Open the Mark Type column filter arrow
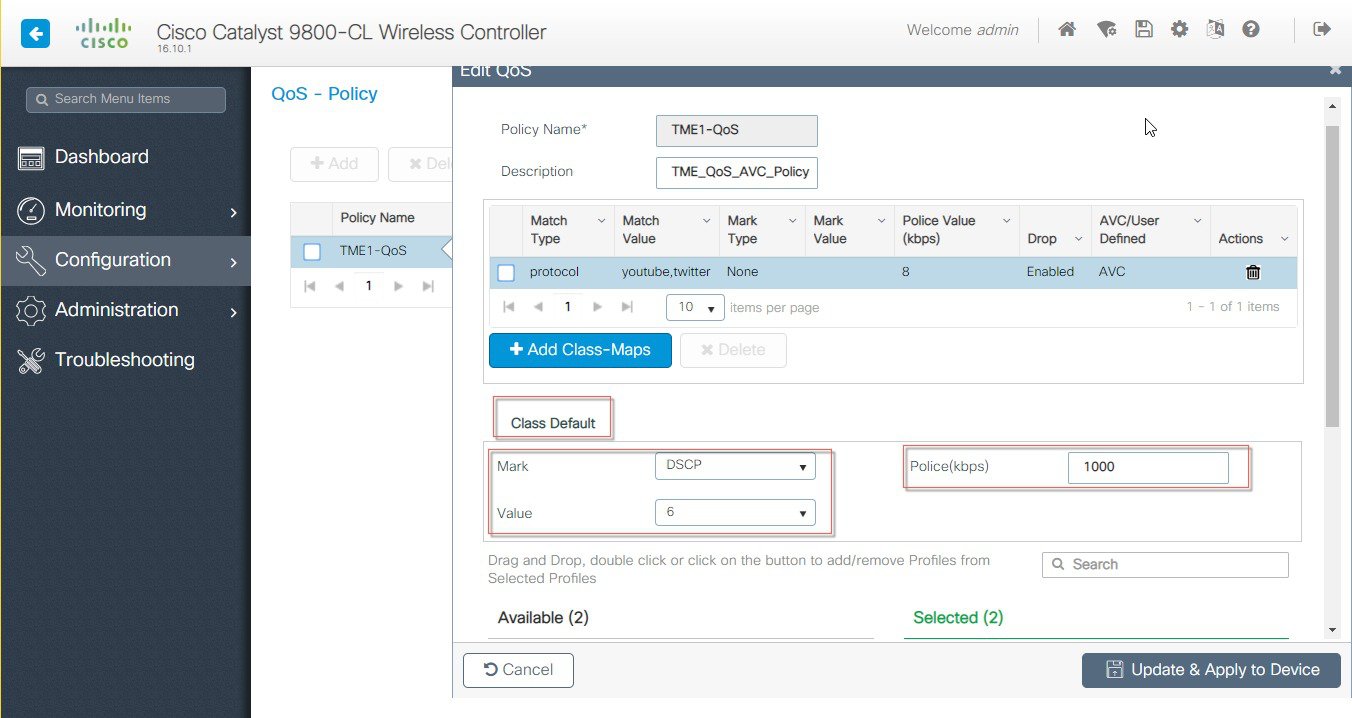The image size is (1352, 718). (x=792, y=221)
